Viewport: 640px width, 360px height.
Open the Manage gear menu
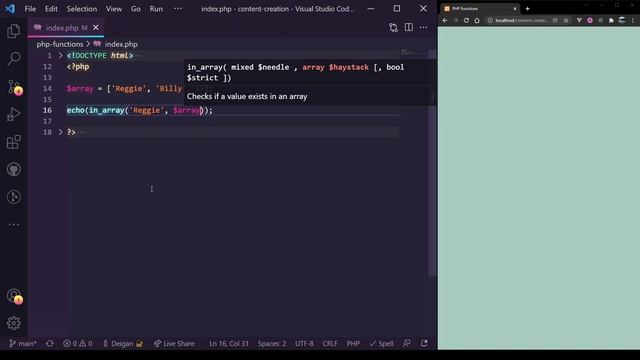(13, 323)
